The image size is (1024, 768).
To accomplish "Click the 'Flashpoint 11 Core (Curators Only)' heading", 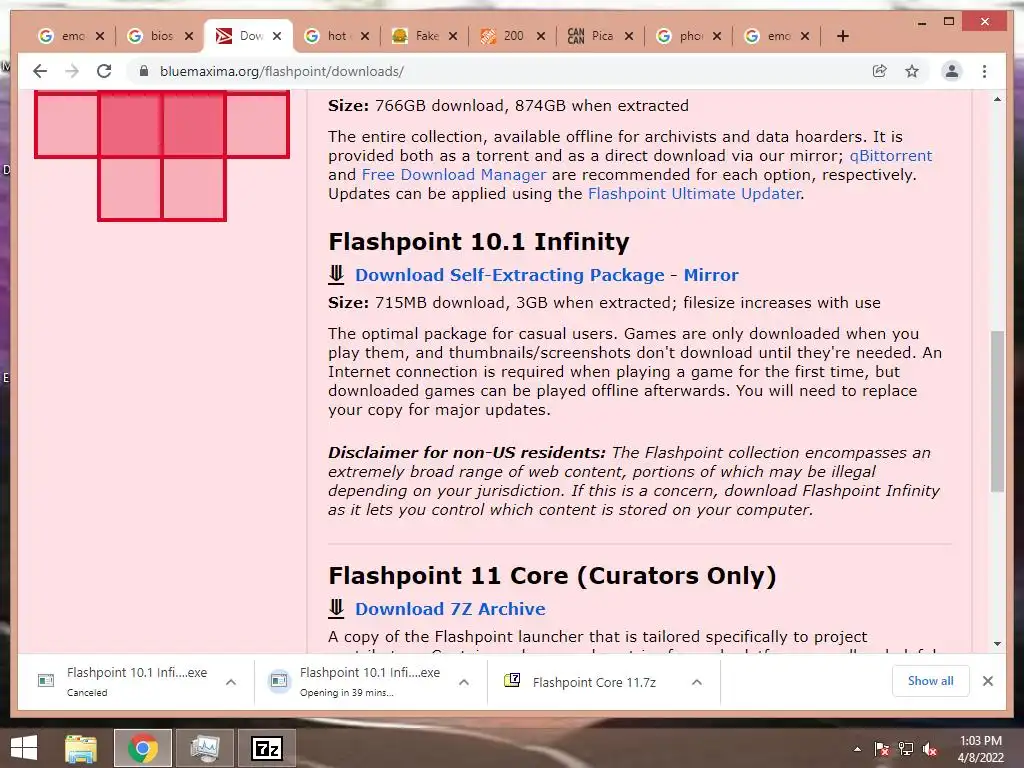I will pos(552,576).
